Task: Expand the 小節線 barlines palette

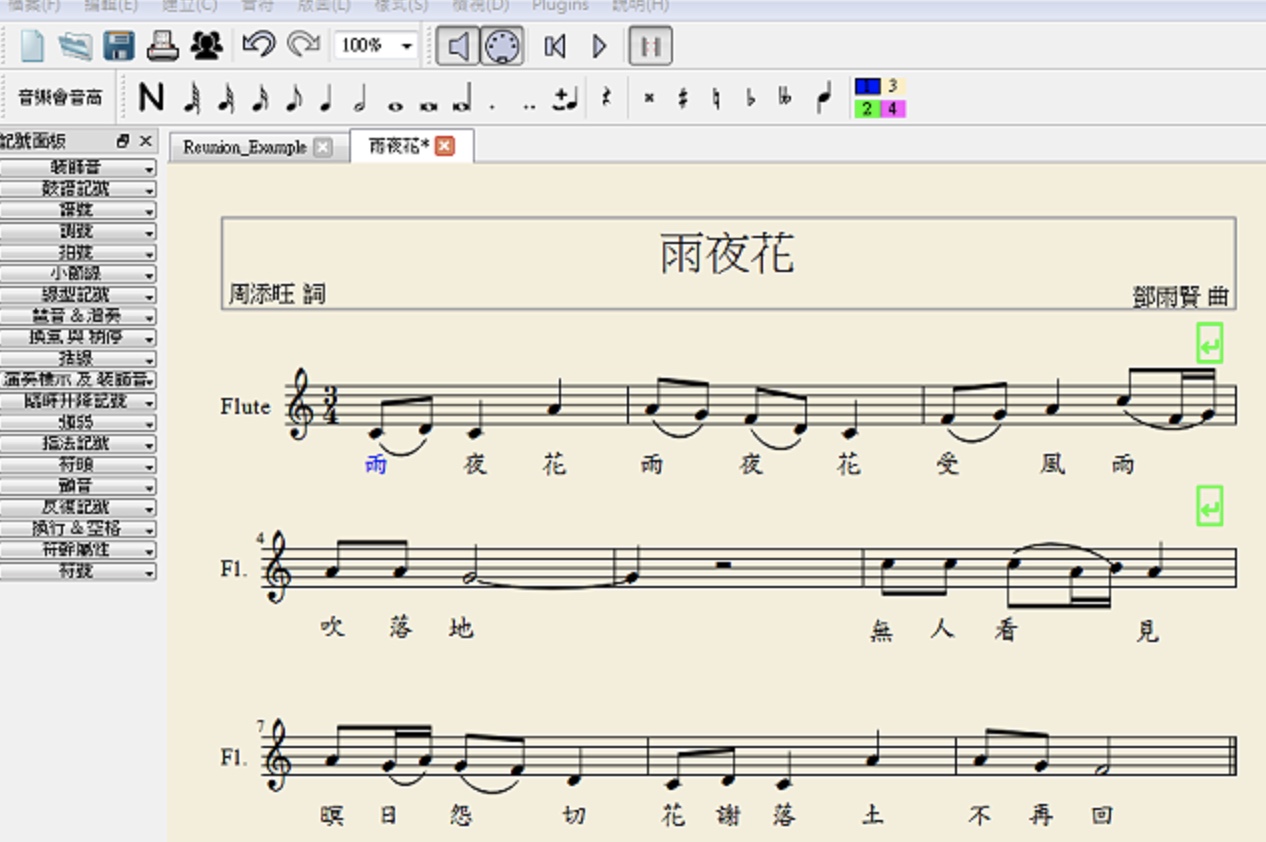Action: click(78, 274)
